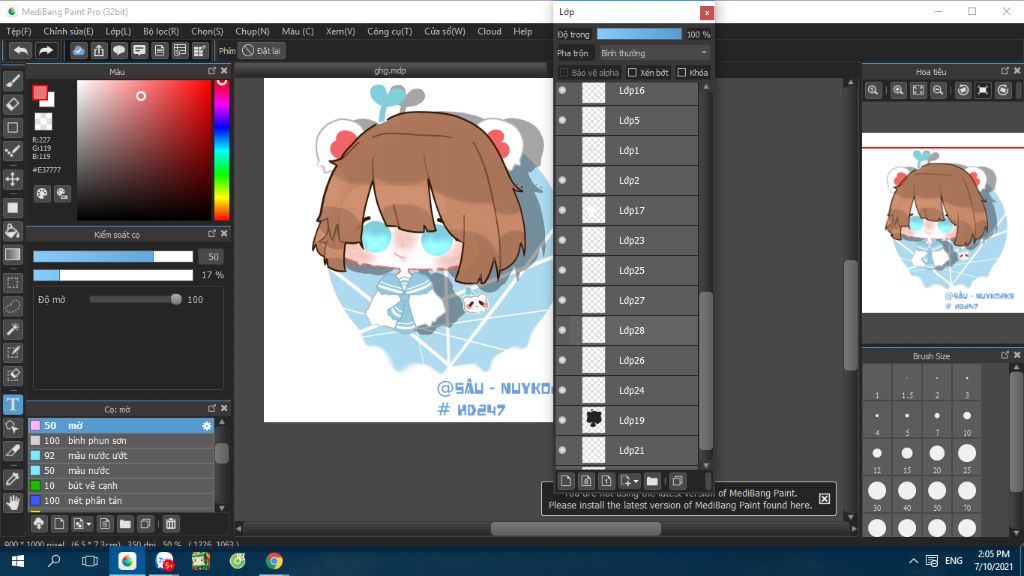Screen dimensions: 1024x576
Task: Show hidden layer Lớp1
Action: point(562,150)
